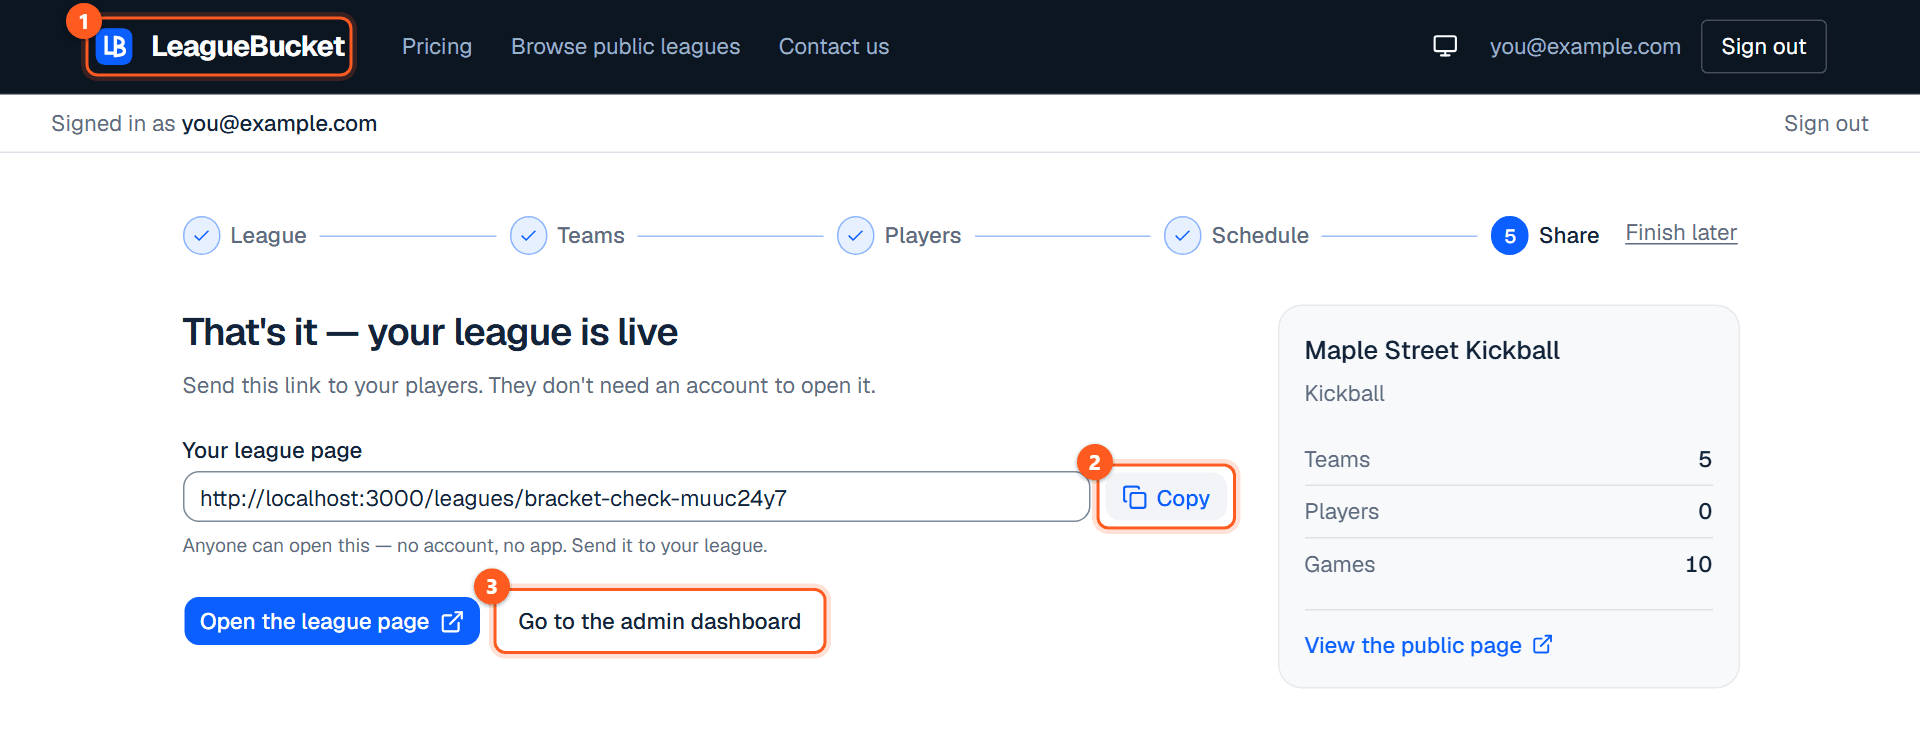Click the Players step checkmark circle
The height and width of the screenshot is (737, 1920).
point(855,236)
